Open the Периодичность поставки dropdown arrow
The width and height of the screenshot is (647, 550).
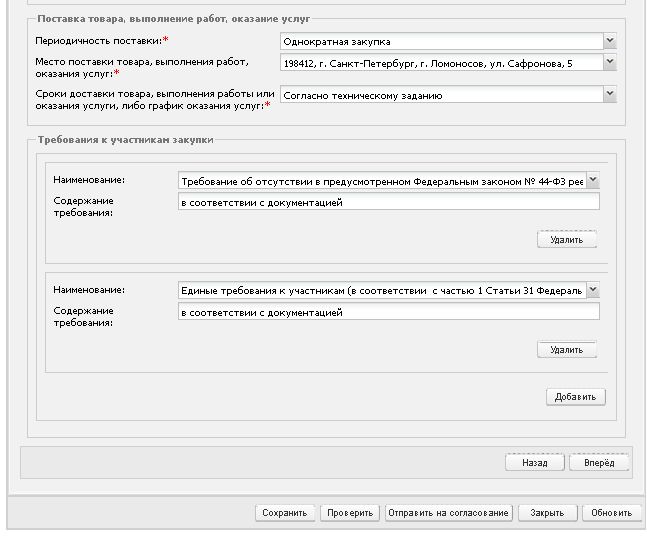click(610, 41)
